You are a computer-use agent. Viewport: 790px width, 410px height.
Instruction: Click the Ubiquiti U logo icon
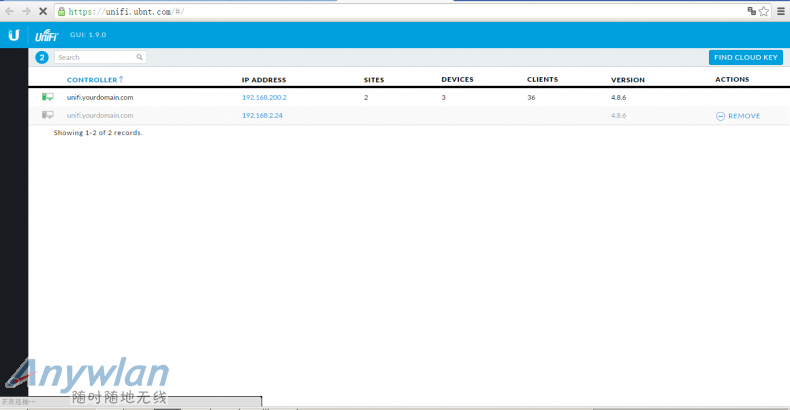tap(14, 35)
